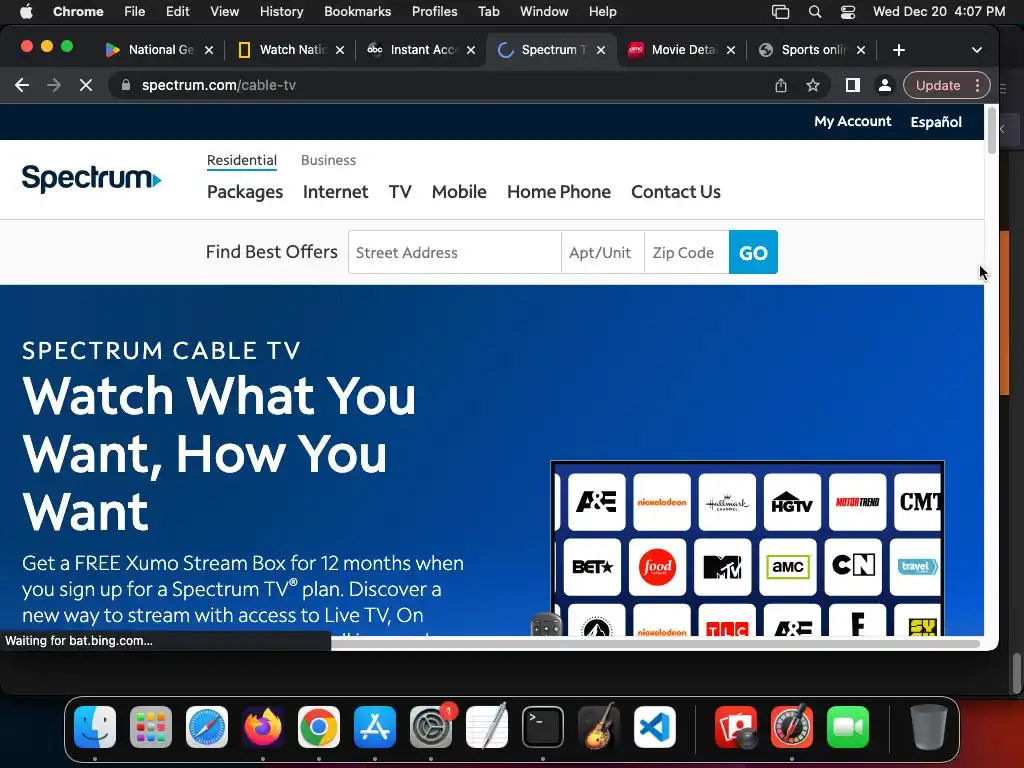This screenshot has height=768, width=1024.
Task: Open a new tab with plus
Action: pos(899,50)
